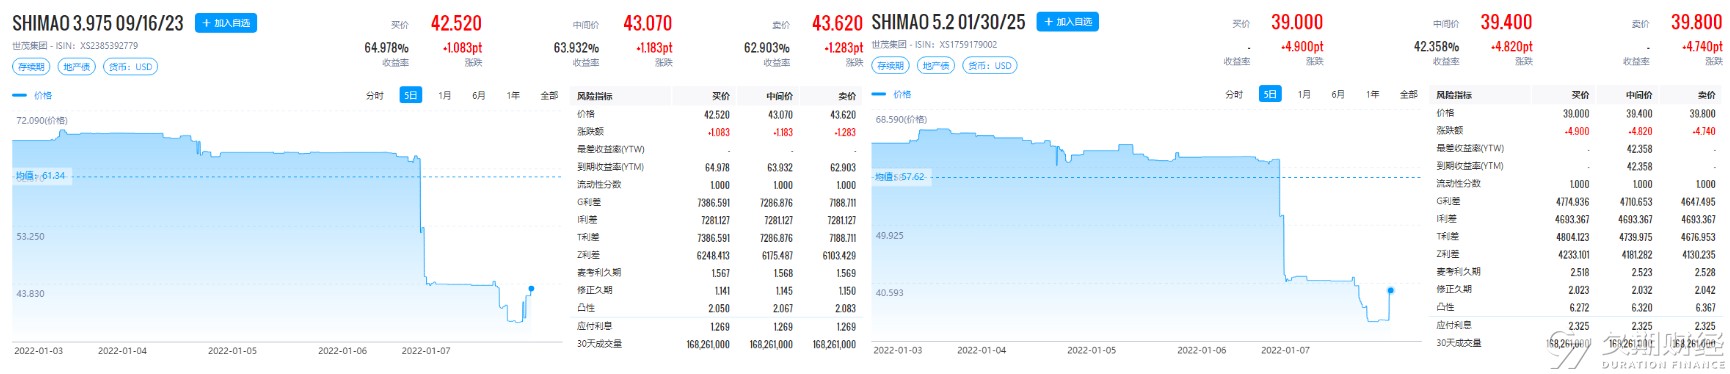This screenshot has height=374, width=1730.
Task: Select 6月 range on SHIMAO 5.2 chart
Action: [x=1338, y=95]
